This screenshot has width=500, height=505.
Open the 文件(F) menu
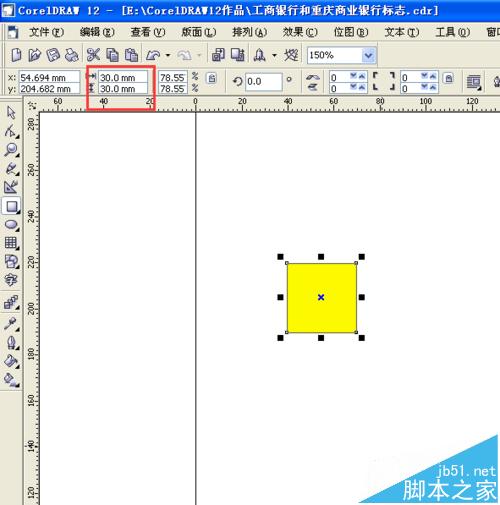pyautogui.click(x=46, y=32)
